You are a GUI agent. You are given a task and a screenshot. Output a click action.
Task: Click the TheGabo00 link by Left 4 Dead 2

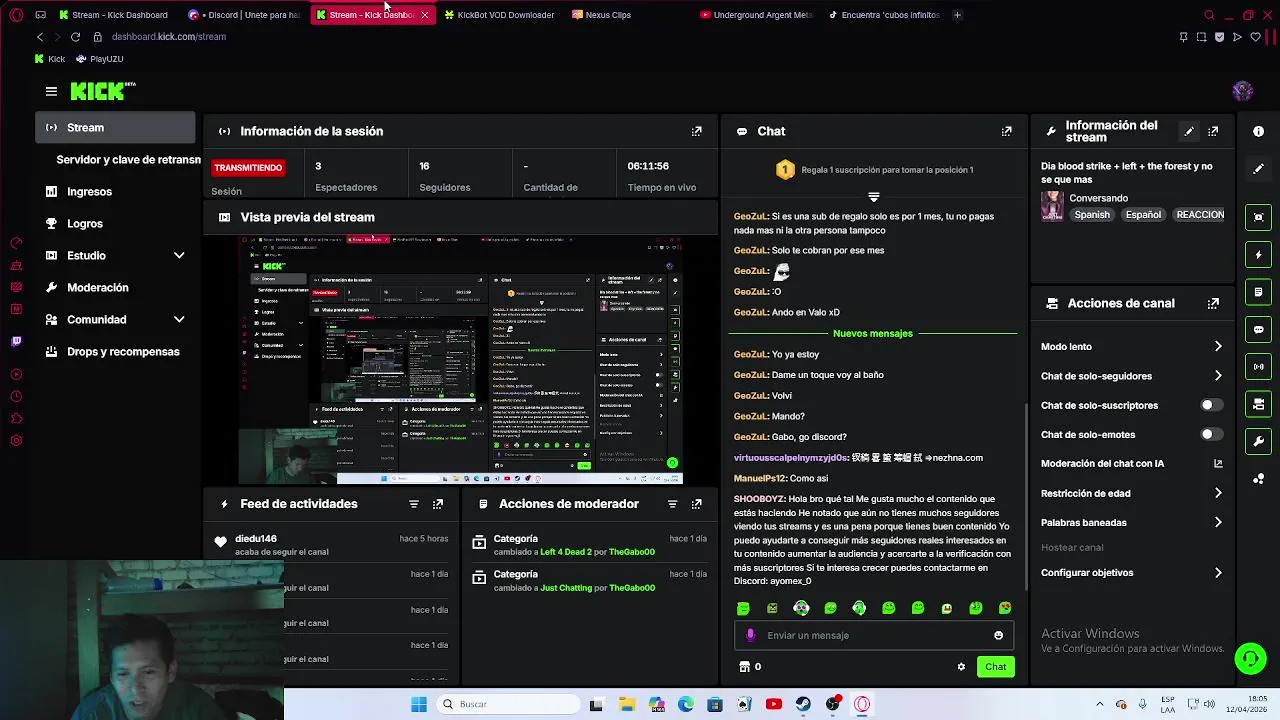[x=632, y=552]
